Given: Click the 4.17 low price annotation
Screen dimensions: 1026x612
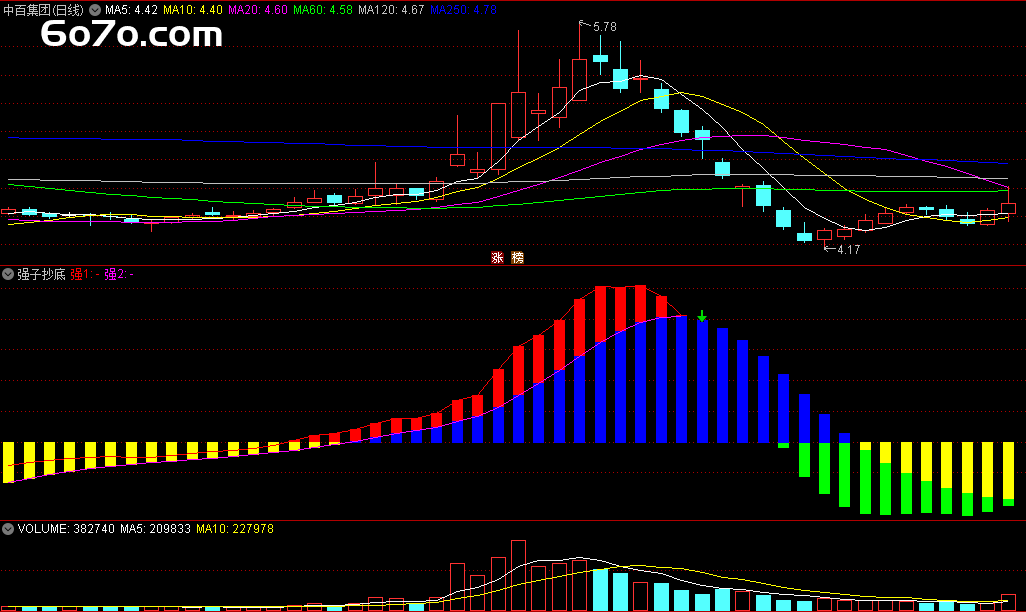Looking at the screenshot, I should 848,249.
